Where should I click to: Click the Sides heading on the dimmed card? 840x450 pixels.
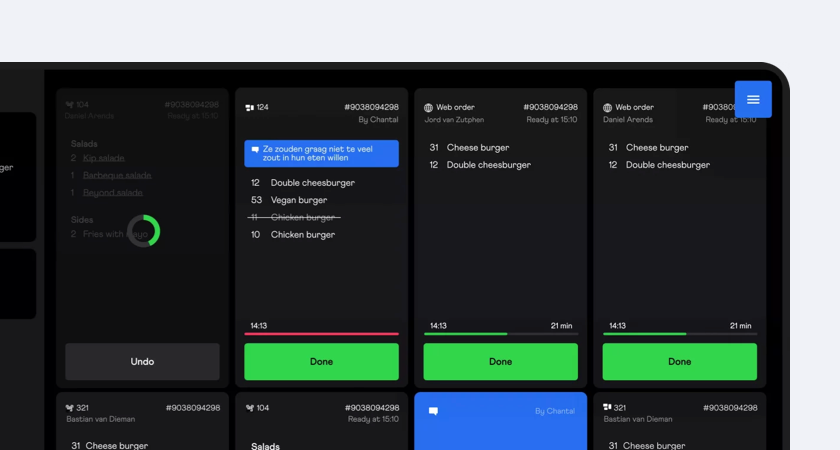[x=82, y=220]
